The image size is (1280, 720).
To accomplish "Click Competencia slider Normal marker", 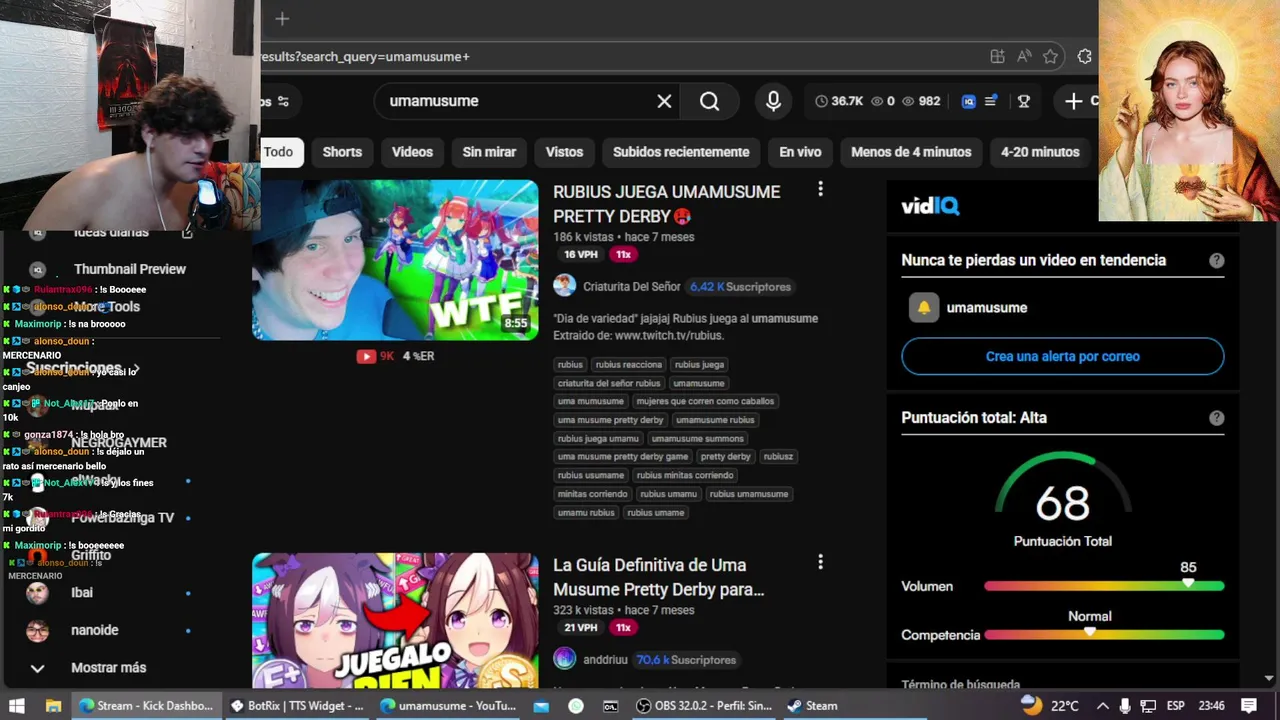I will (x=1089, y=631).
